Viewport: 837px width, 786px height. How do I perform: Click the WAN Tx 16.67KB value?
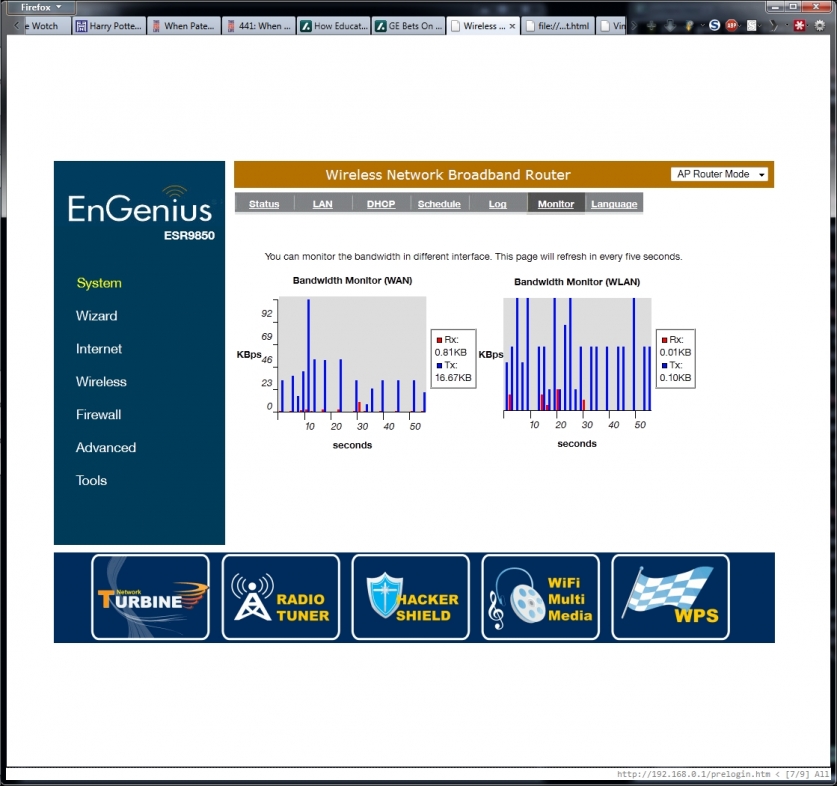453,378
